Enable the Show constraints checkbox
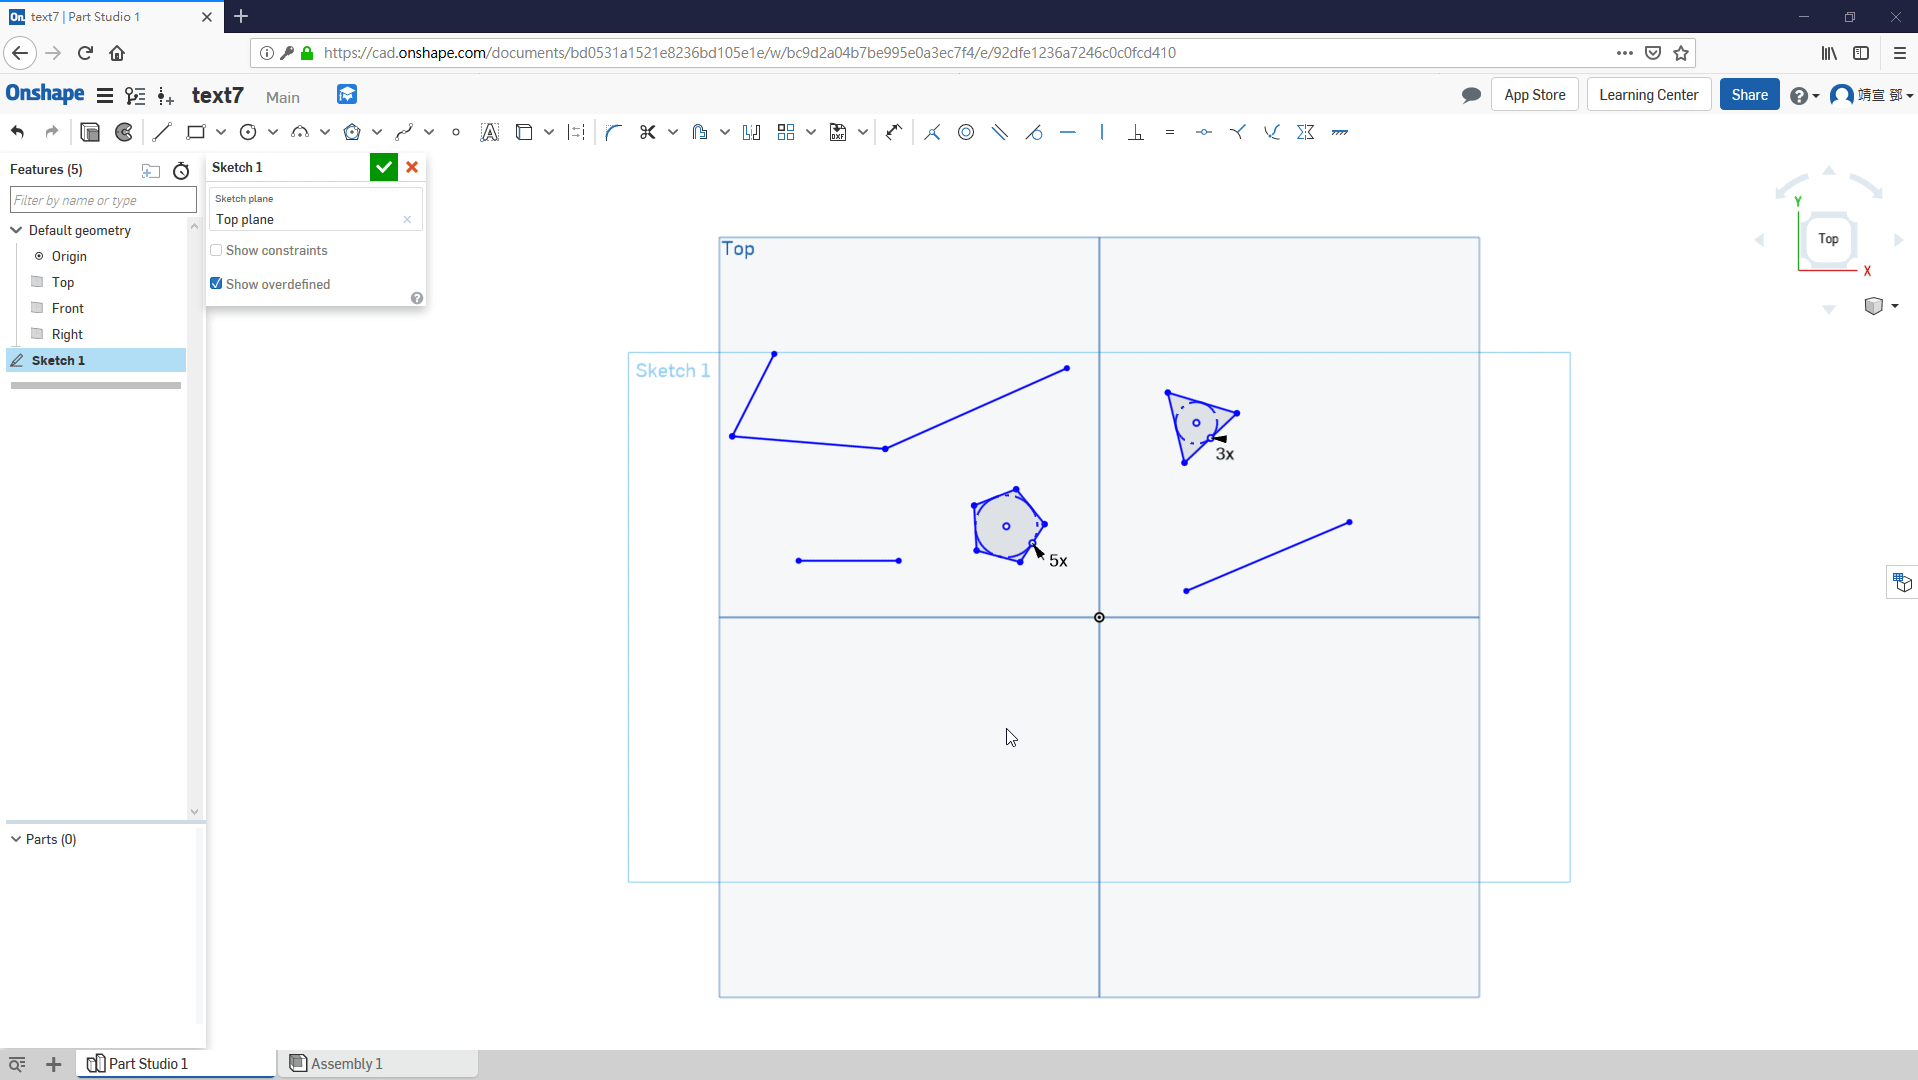The width and height of the screenshot is (1918, 1080). click(x=216, y=250)
